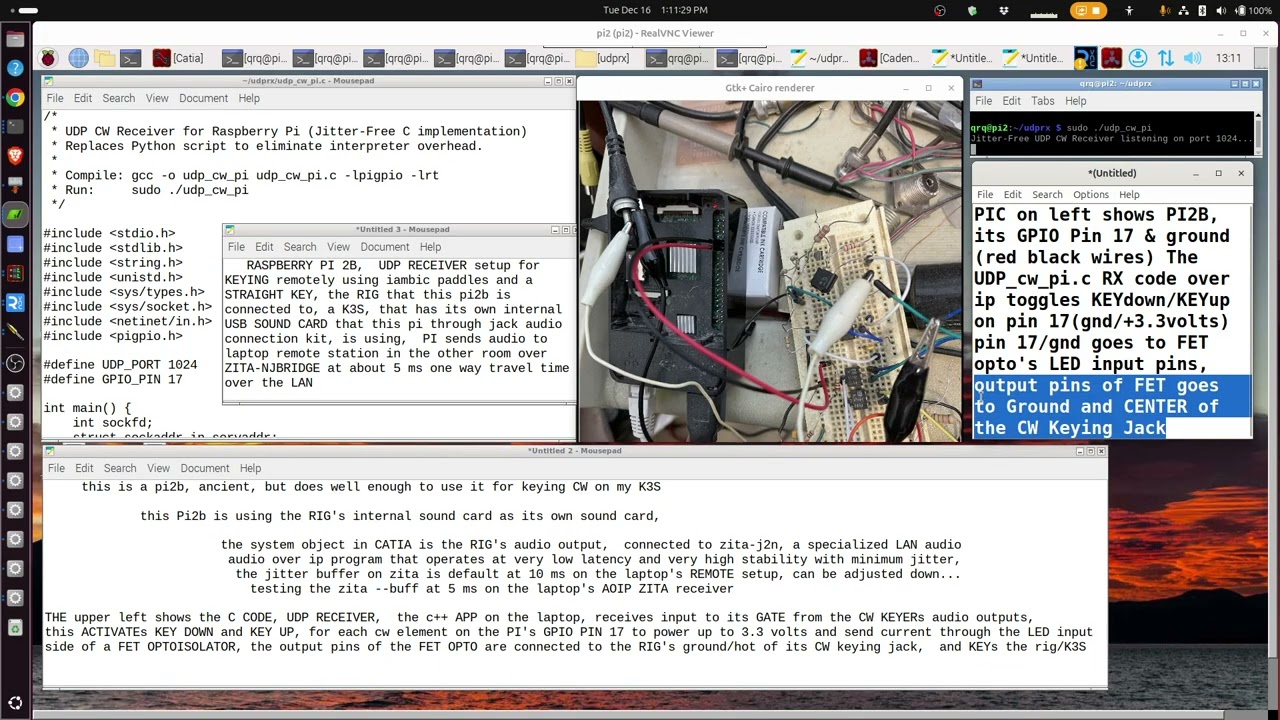Open the file manager folder icon in Pi taskbar
The image size is (1280, 720).
(x=105, y=59)
